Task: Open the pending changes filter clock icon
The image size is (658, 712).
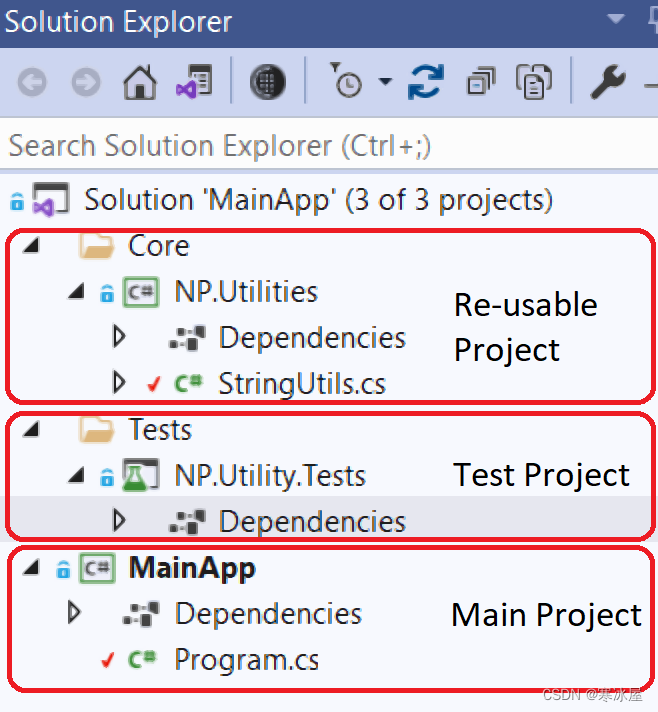Action: (346, 80)
